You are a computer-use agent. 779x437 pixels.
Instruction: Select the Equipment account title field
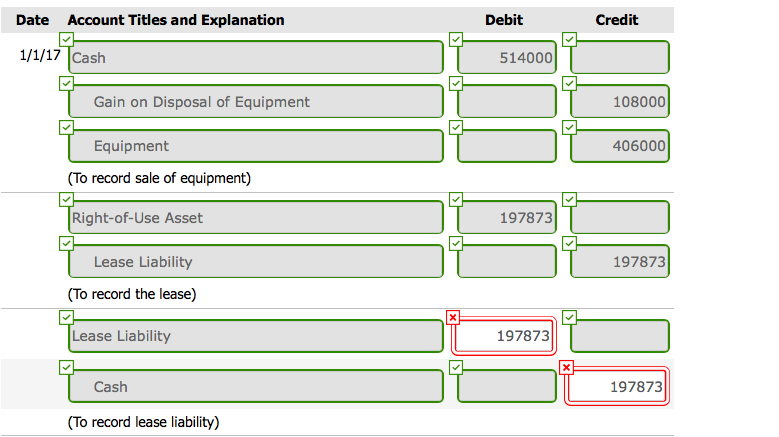pyautogui.click(x=255, y=146)
